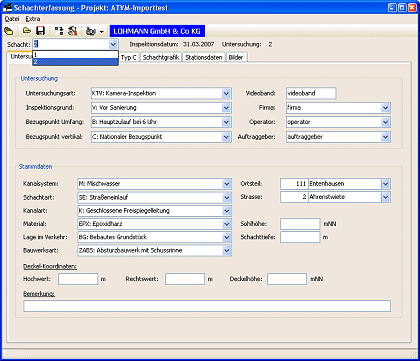Open the small arrow next to the camera icon
The image size is (420, 361).
pyautogui.click(x=102, y=32)
